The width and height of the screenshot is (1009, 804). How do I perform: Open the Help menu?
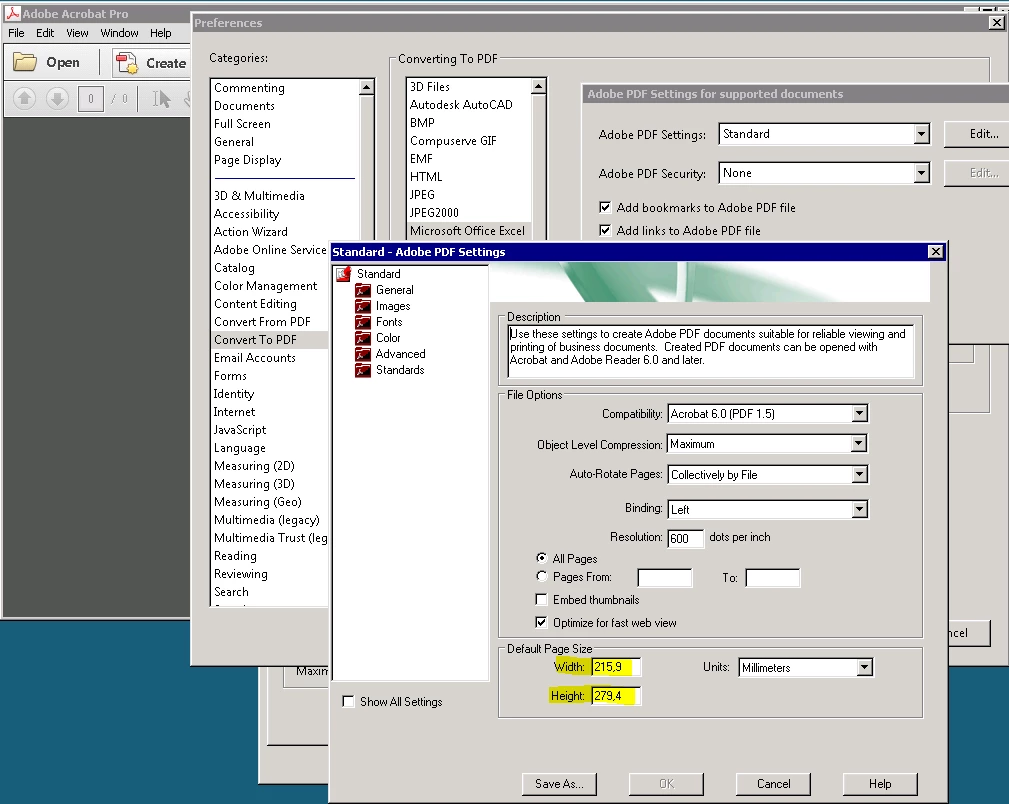pos(161,33)
